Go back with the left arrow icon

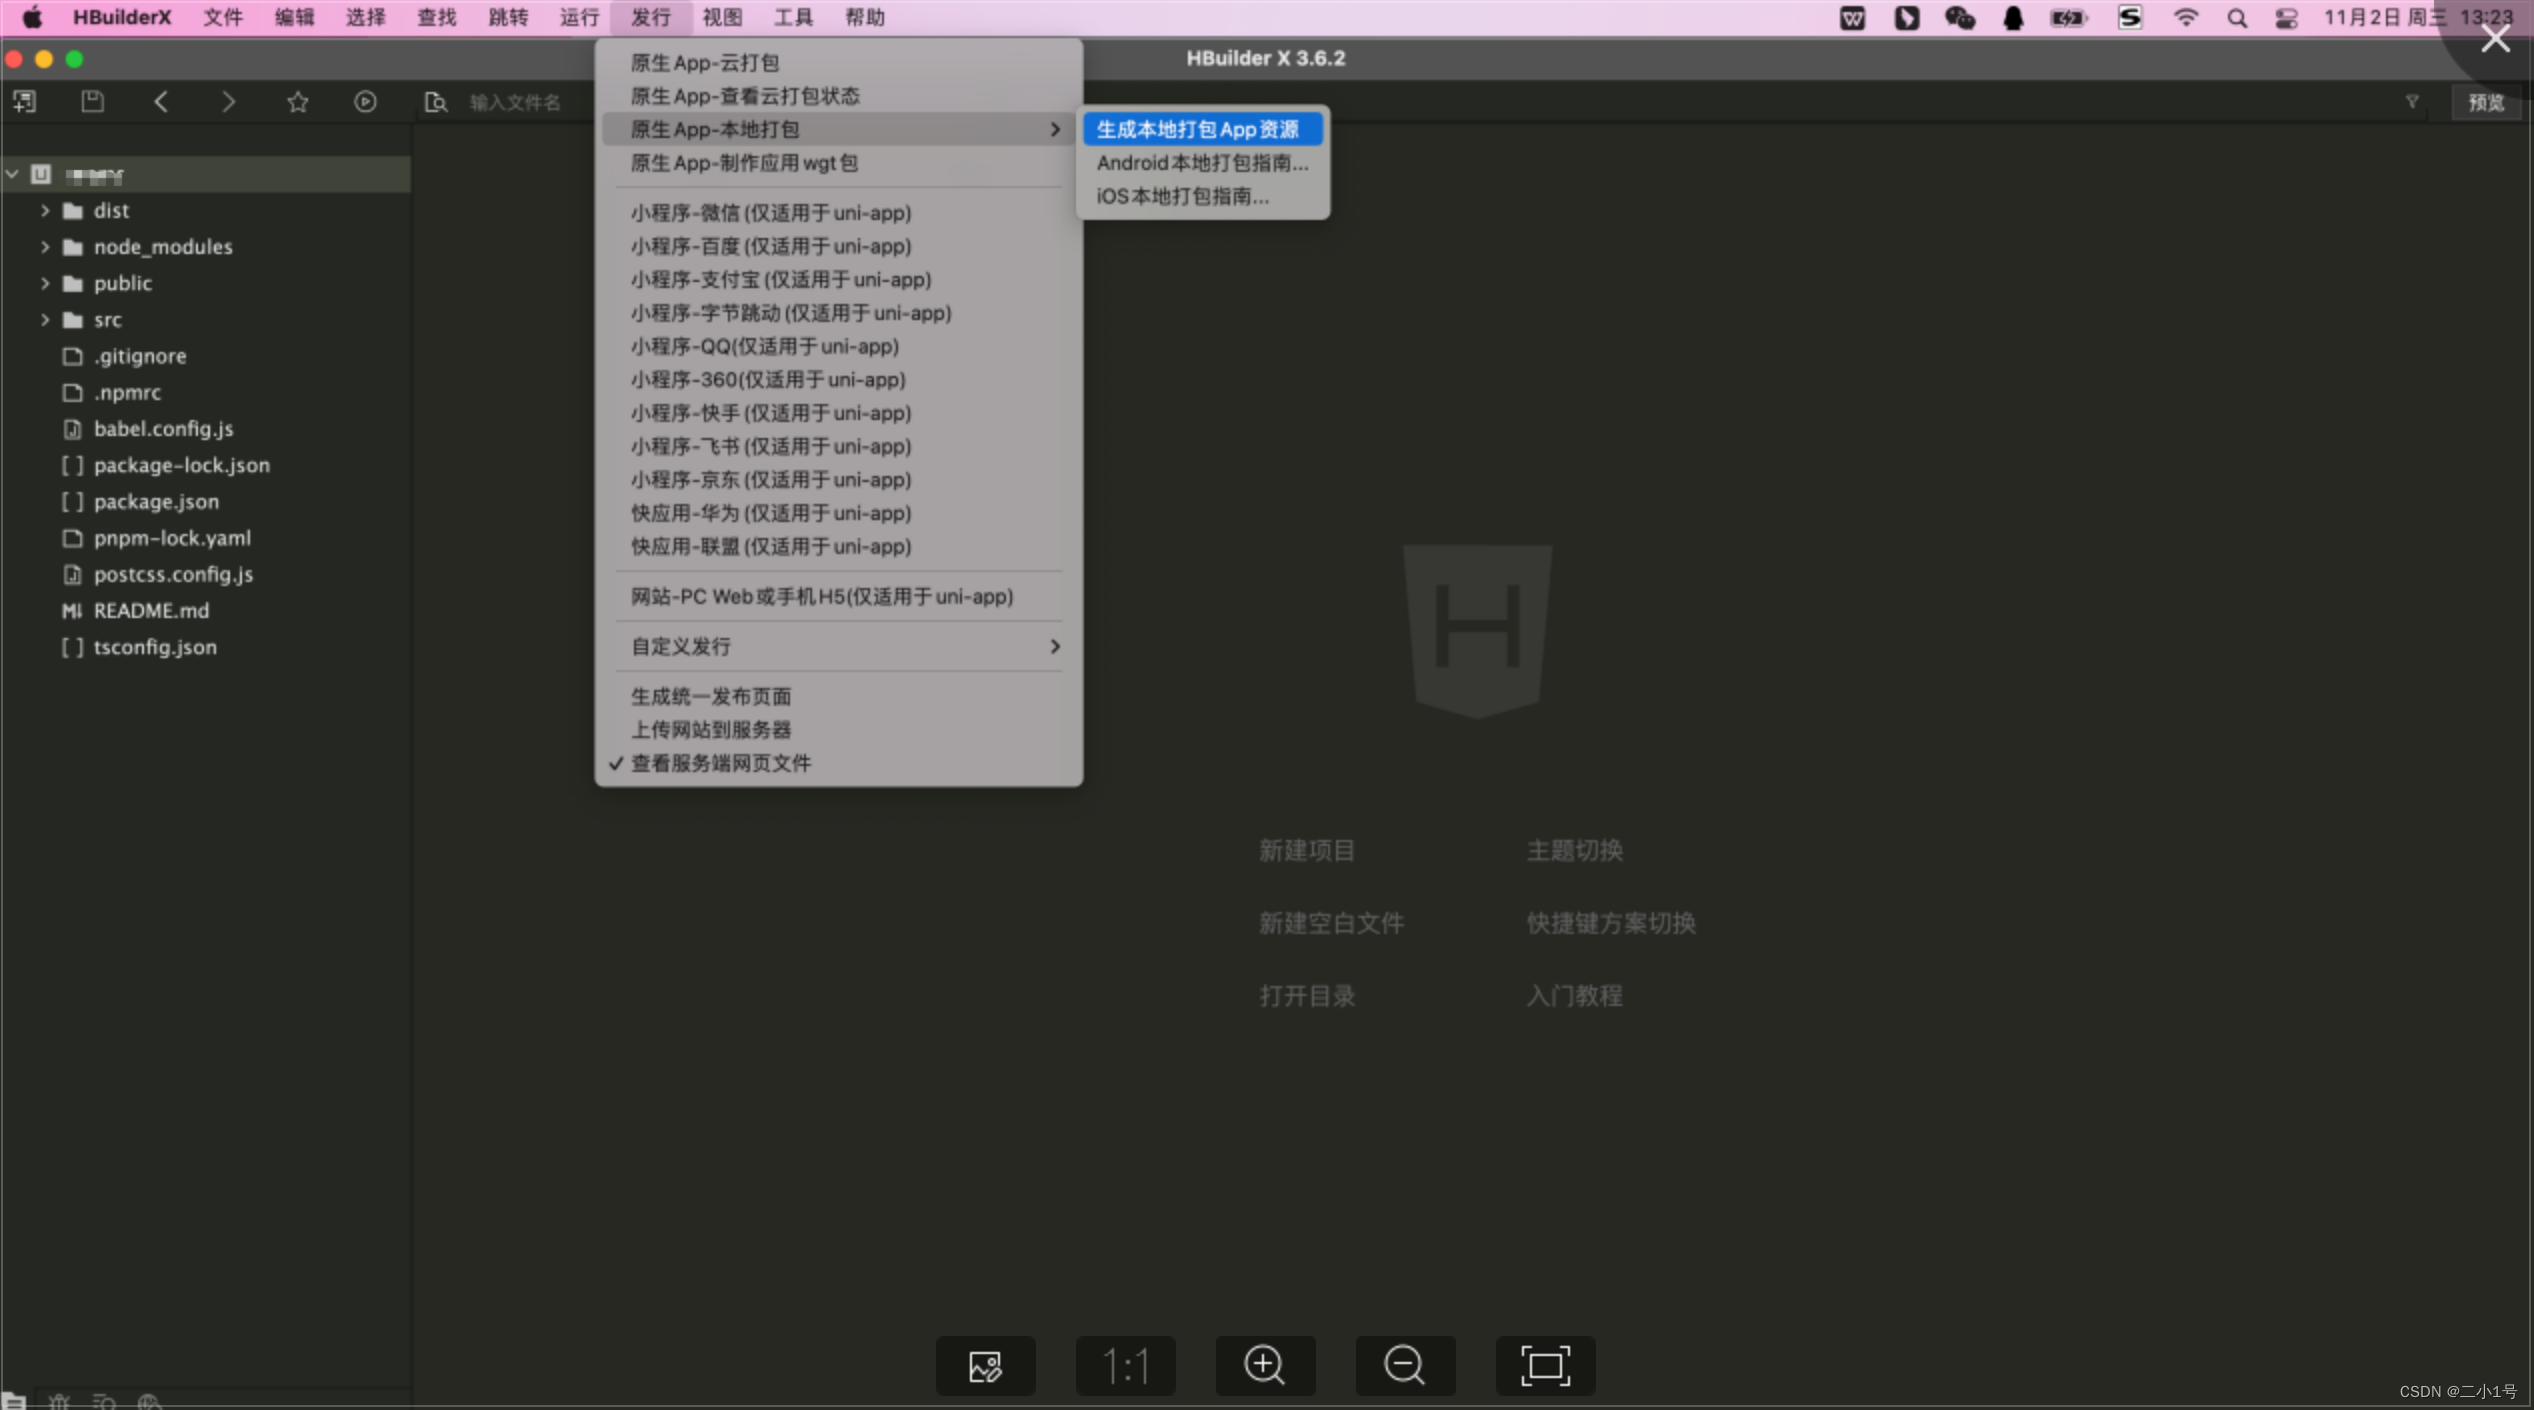[161, 101]
